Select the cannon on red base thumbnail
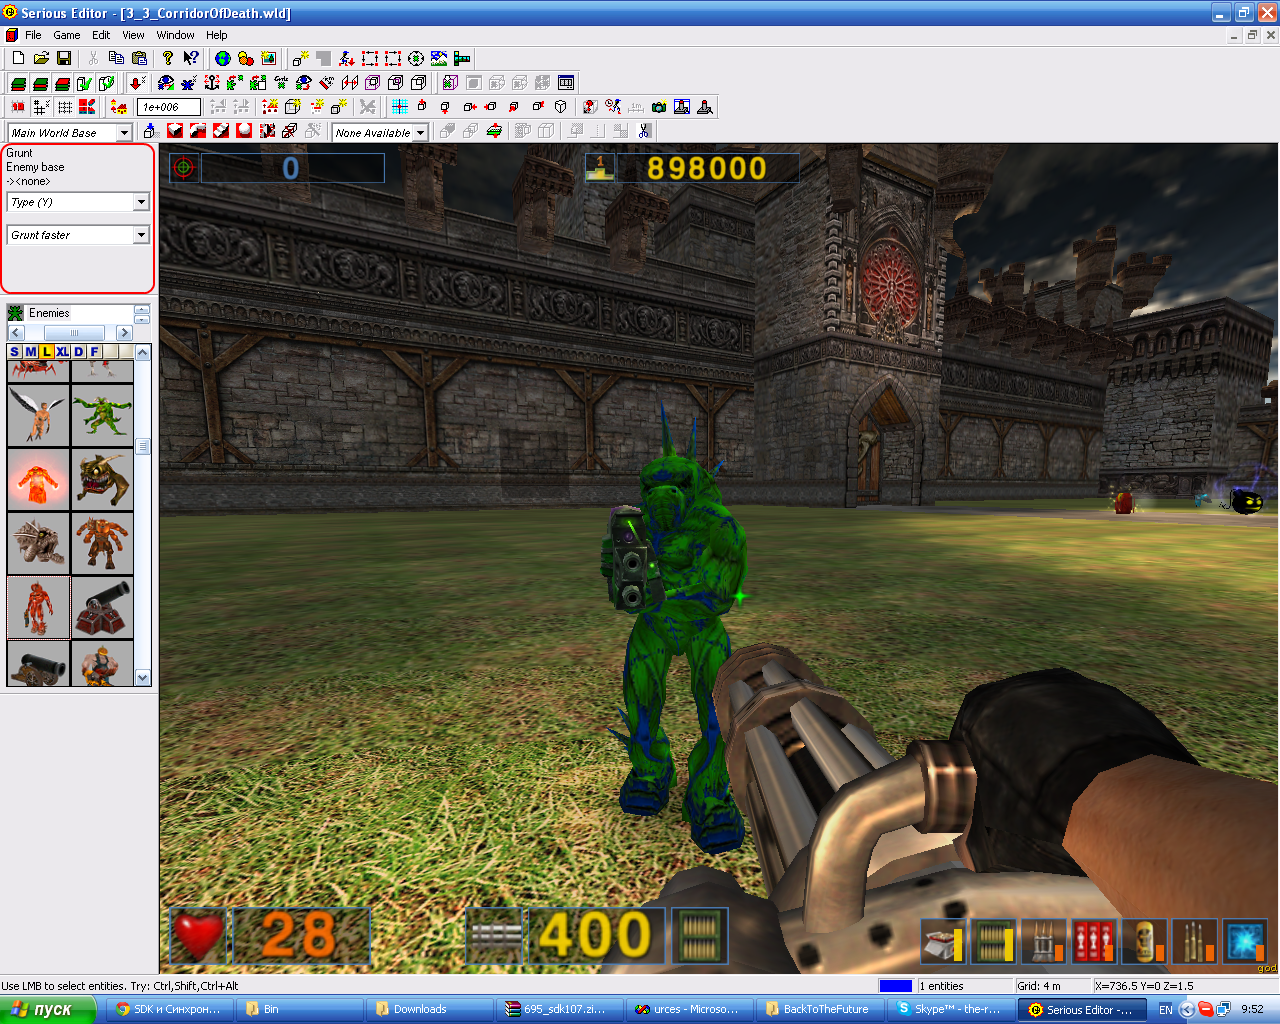The image size is (1280, 1024). click(x=102, y=607)
